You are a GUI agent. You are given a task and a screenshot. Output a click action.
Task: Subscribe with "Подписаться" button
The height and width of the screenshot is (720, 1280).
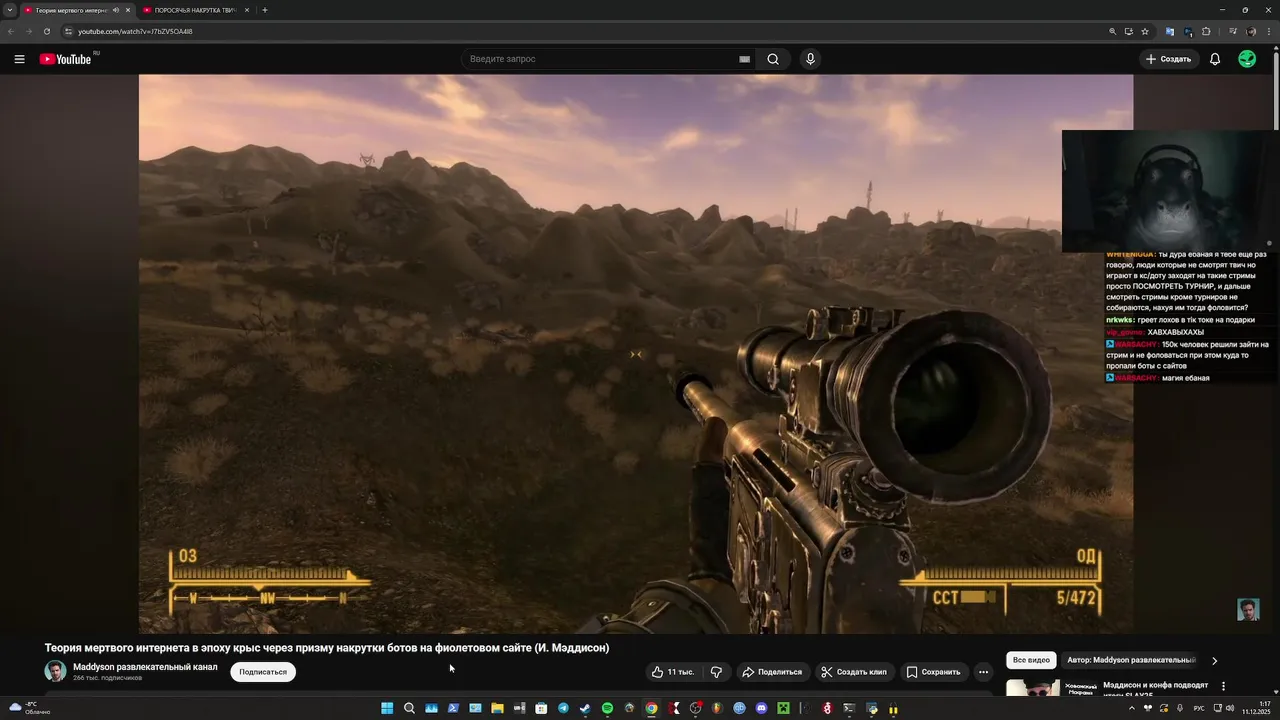[x=263, y=672]
